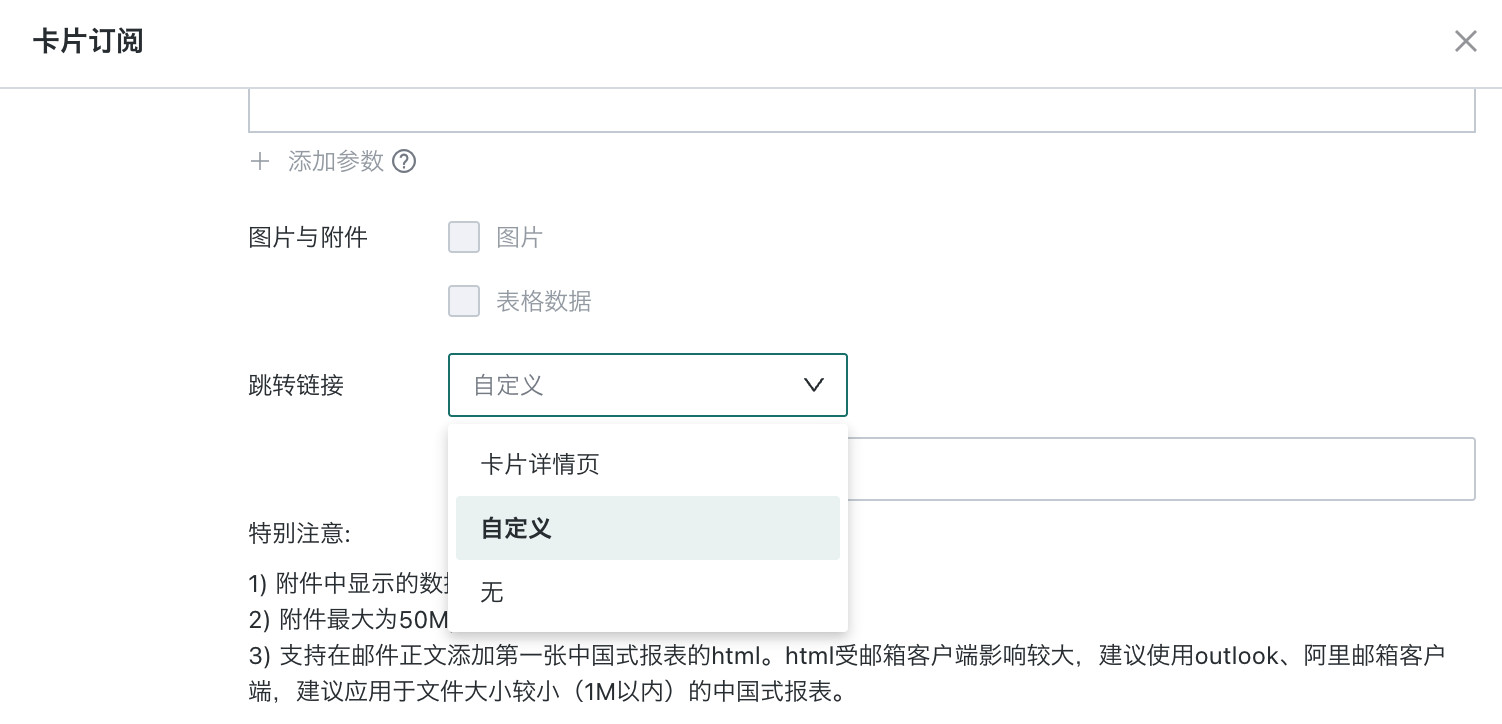Enable the 图片 checkbox
The height and width of the screenshot is (724, 1502).
pyautogui.click(x=464, y=237)
